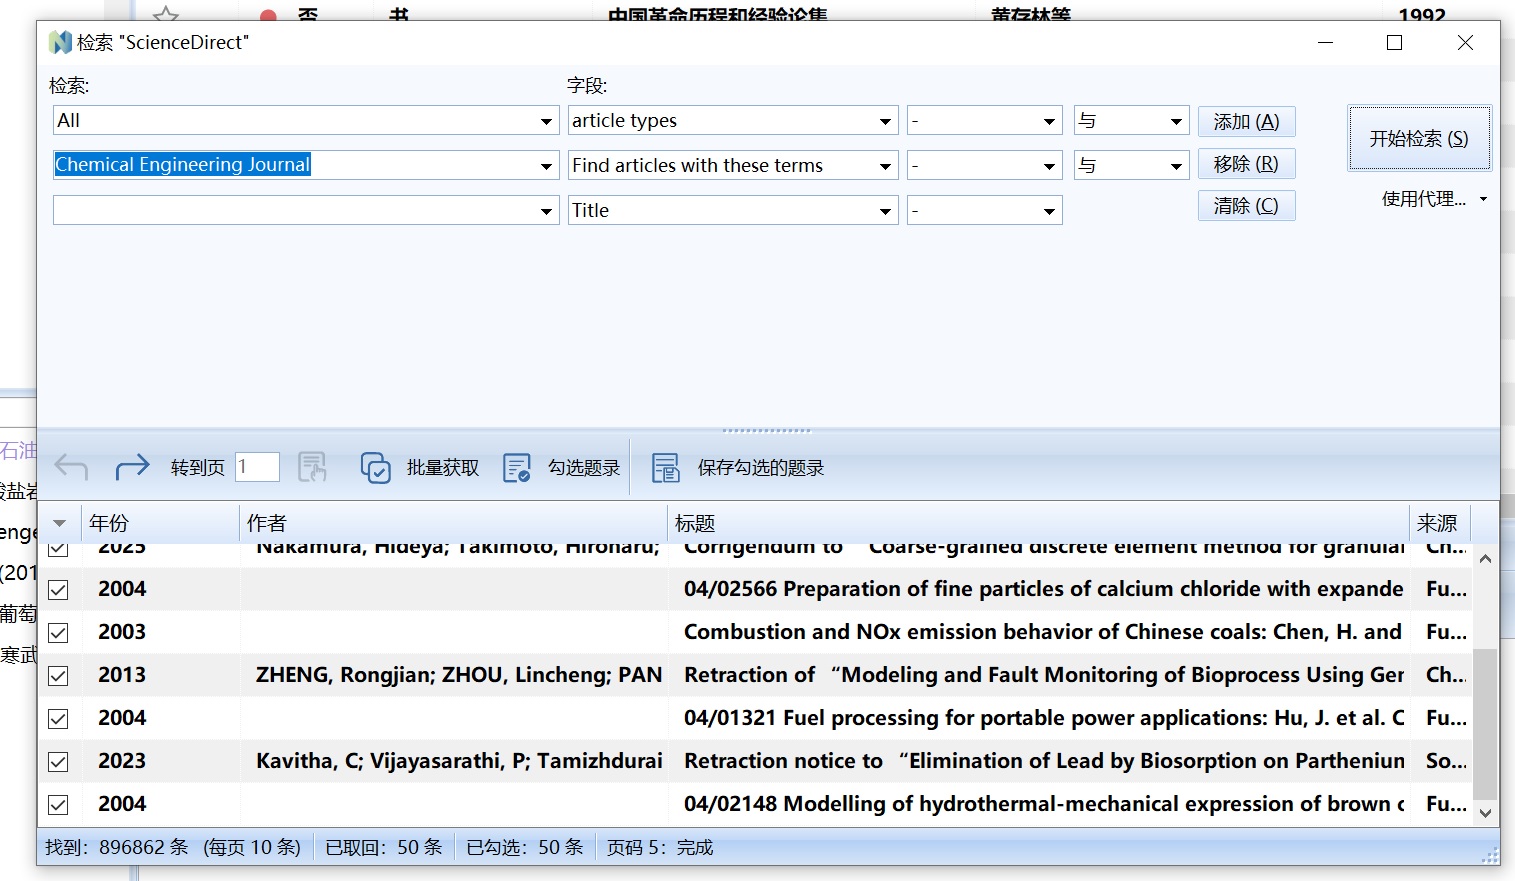
Task: Sort by the 来源 column header
Action: (x=1440, y=523)
